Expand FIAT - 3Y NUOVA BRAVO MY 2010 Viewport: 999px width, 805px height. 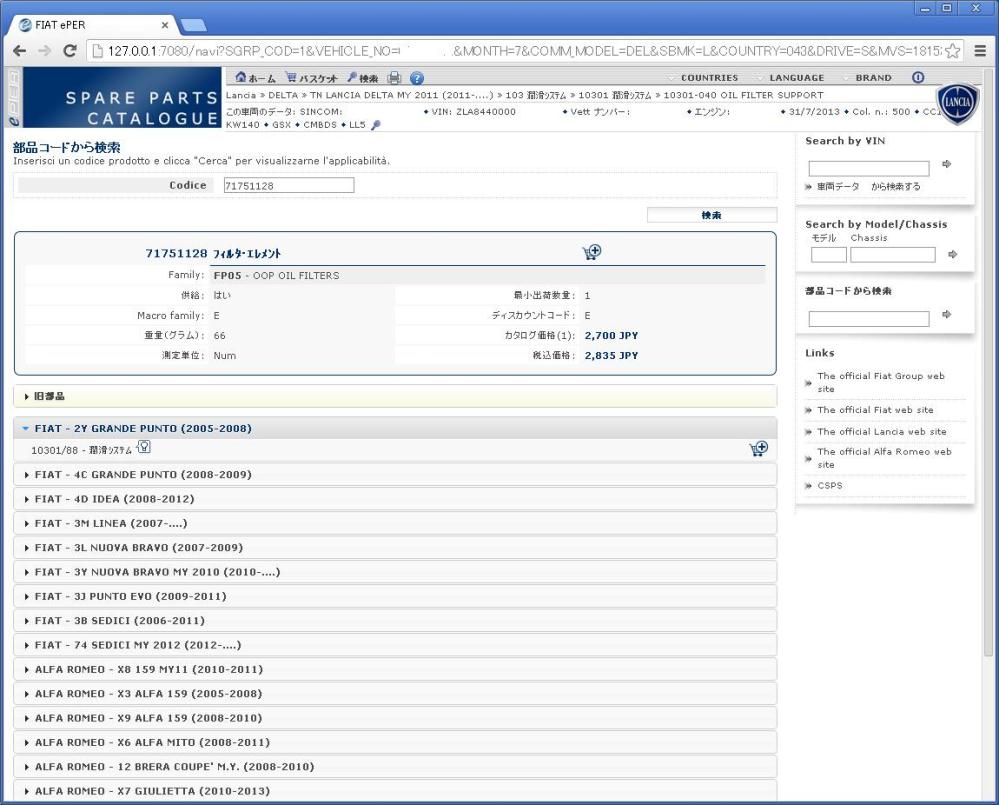395,572
